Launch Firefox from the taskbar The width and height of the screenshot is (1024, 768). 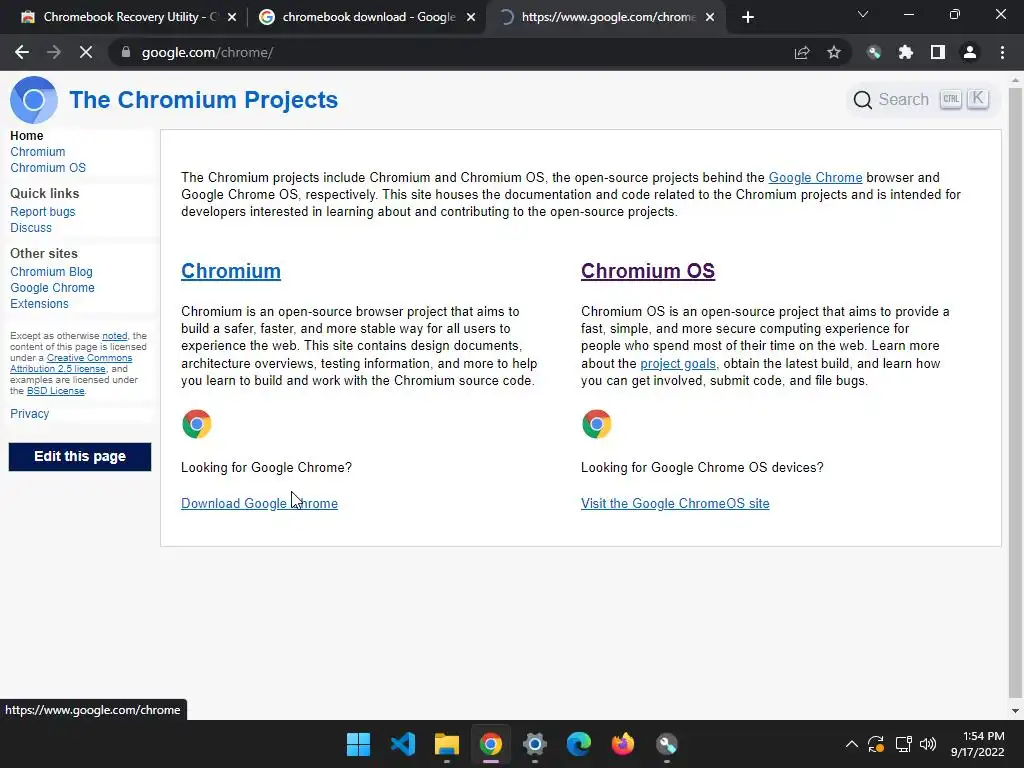pos(622,744)
